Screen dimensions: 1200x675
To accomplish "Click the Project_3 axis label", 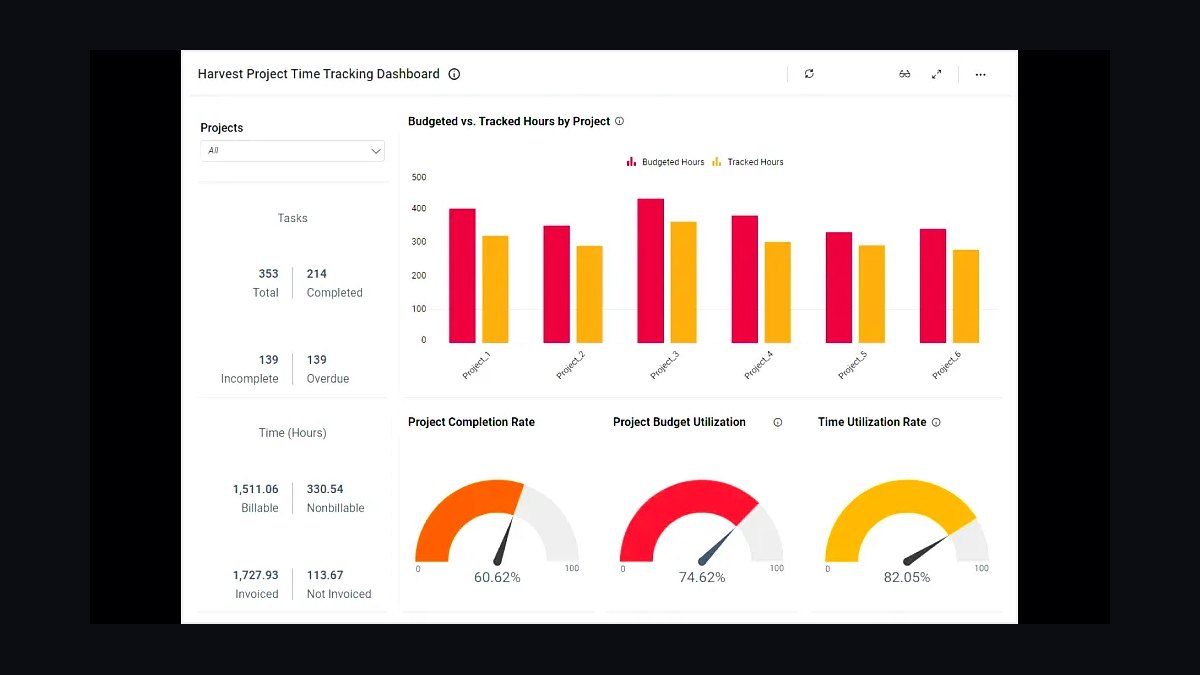I will (664, 365).
